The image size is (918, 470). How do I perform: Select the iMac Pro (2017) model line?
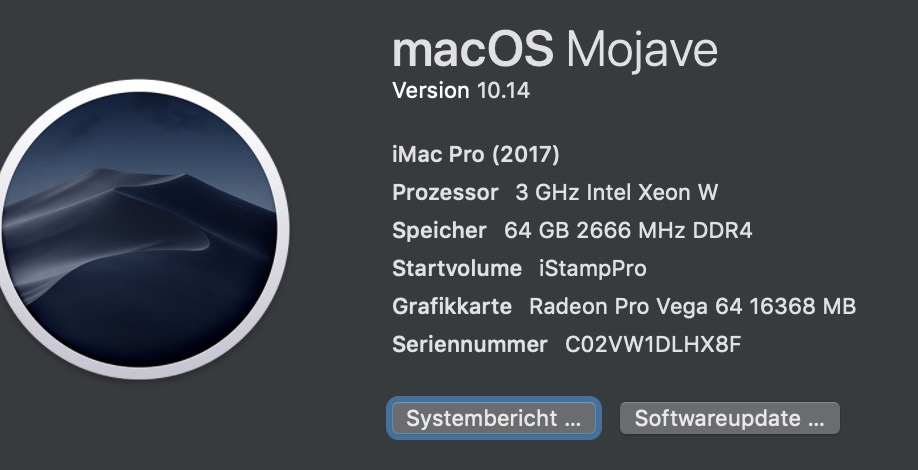pos(476,155)
